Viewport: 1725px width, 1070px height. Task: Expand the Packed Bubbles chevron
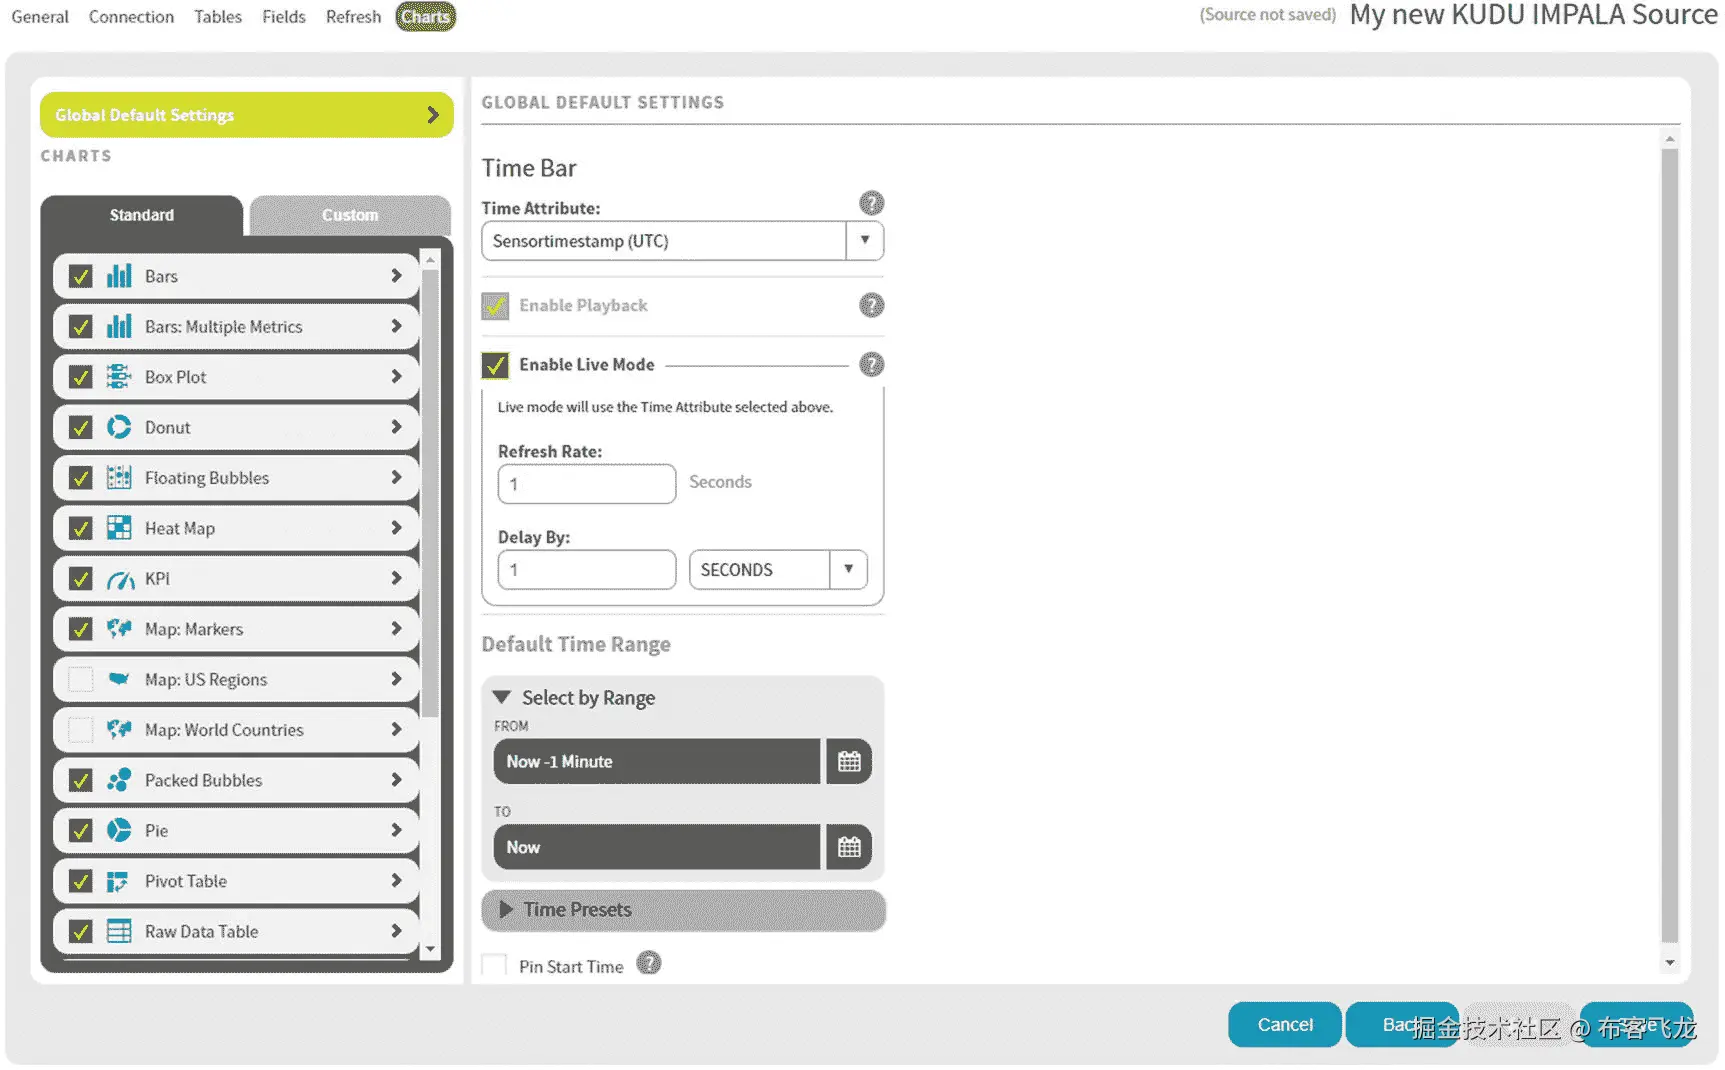pyautogui.click(x=396, y=780)
